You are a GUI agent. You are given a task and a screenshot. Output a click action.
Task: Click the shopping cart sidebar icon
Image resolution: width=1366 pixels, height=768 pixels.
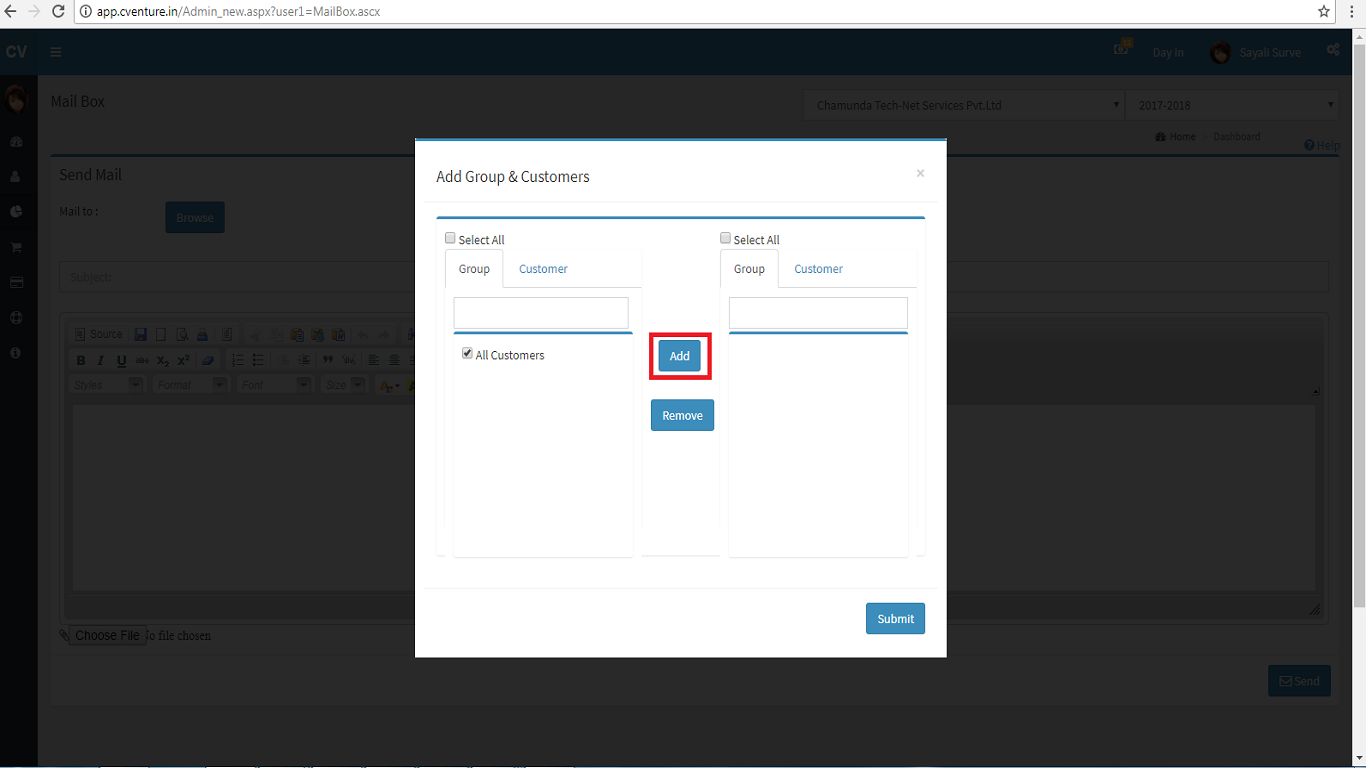pyautogui.click(x=16, y=247)
